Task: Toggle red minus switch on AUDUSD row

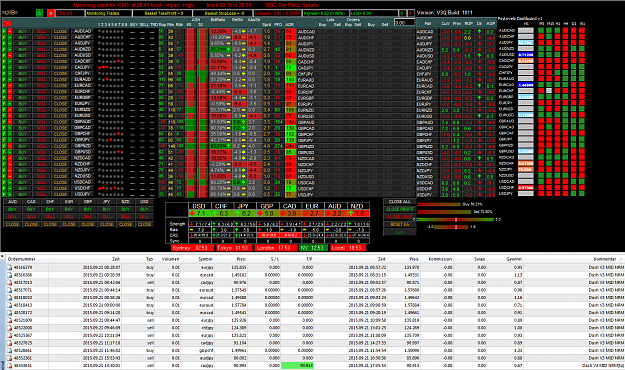Action: (x=10, y=55)
